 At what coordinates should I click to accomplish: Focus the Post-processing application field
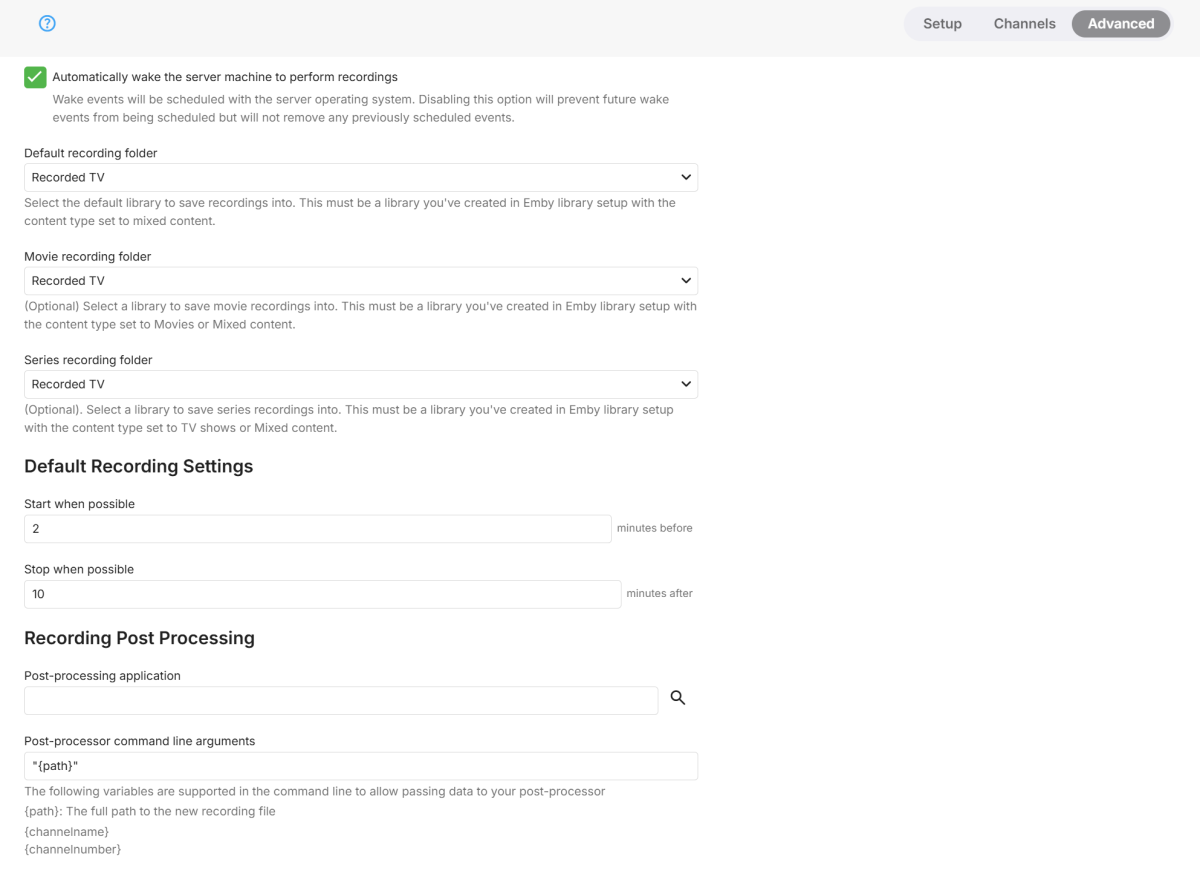tap(340, 700)
